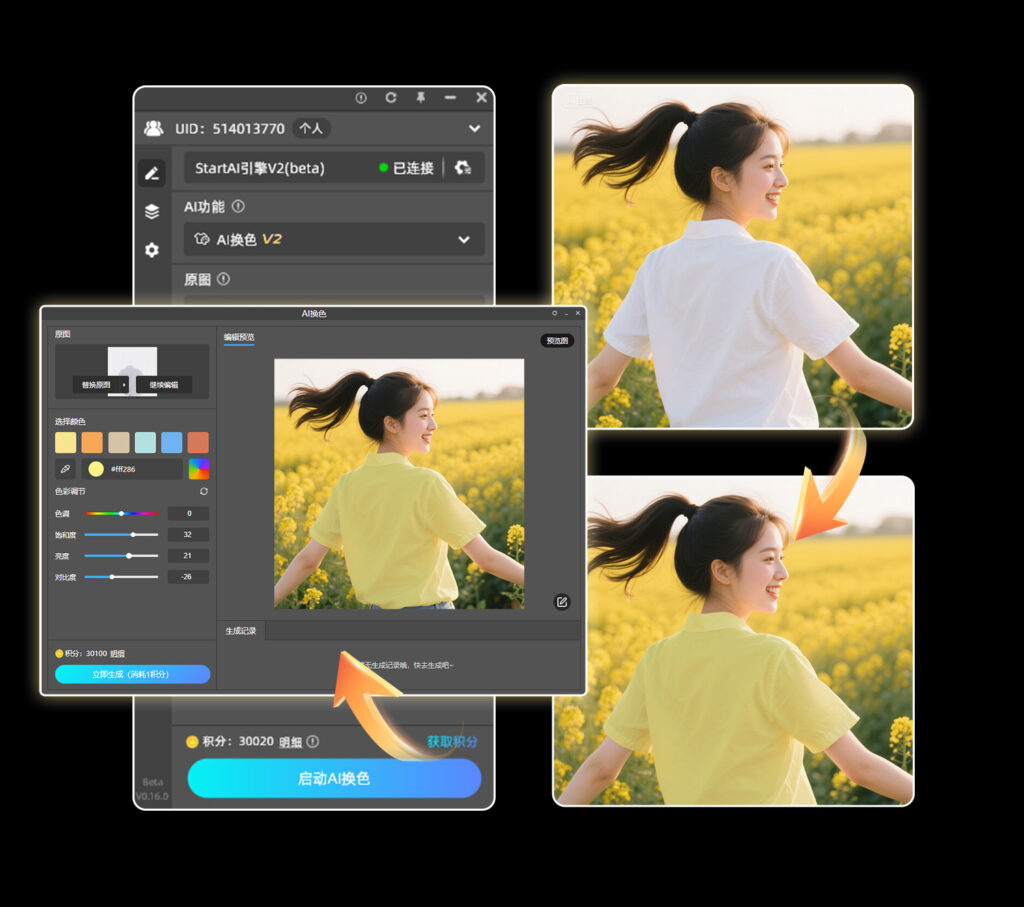Click the info icon beside AI功能
The width and height of the screenshot is (1024, 907).
[238, 206]
